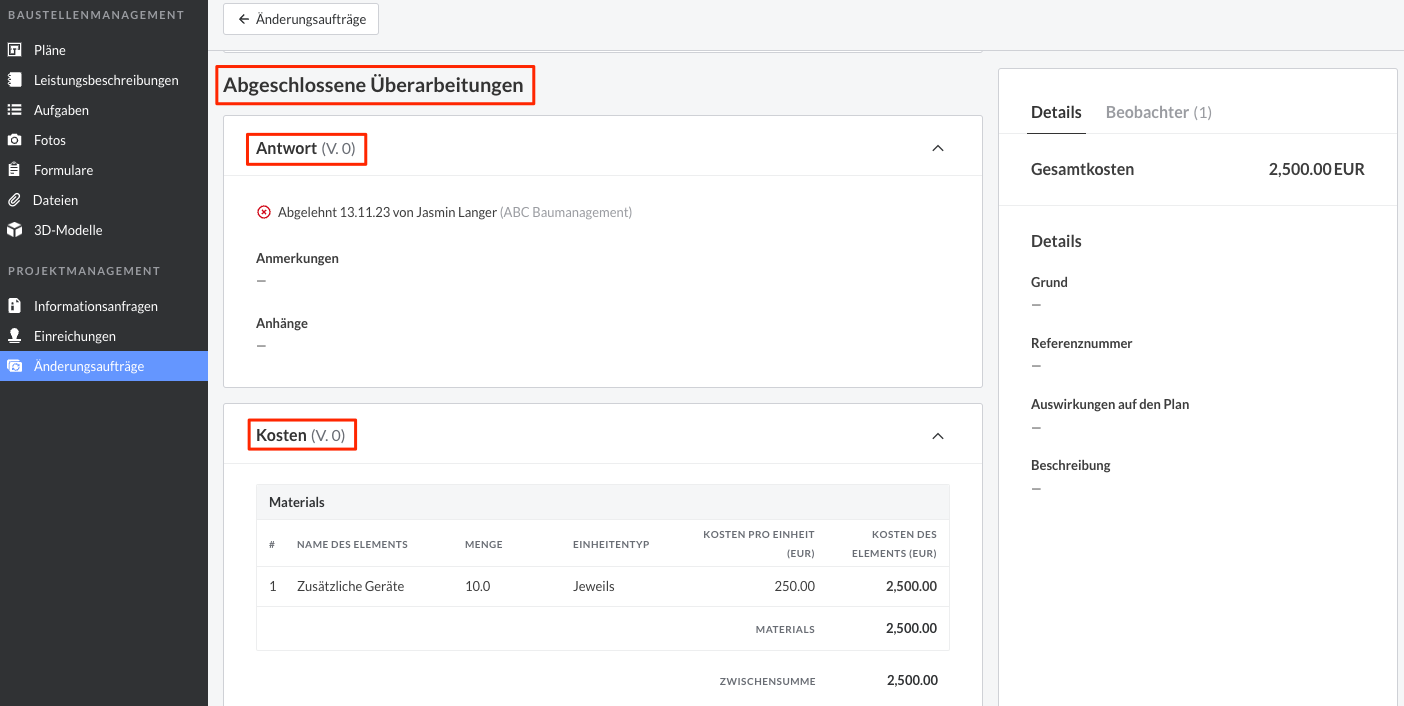Click the Referenznummer field label
This screenshot has width=1404, height=706.
click(x=1081, y=343)
